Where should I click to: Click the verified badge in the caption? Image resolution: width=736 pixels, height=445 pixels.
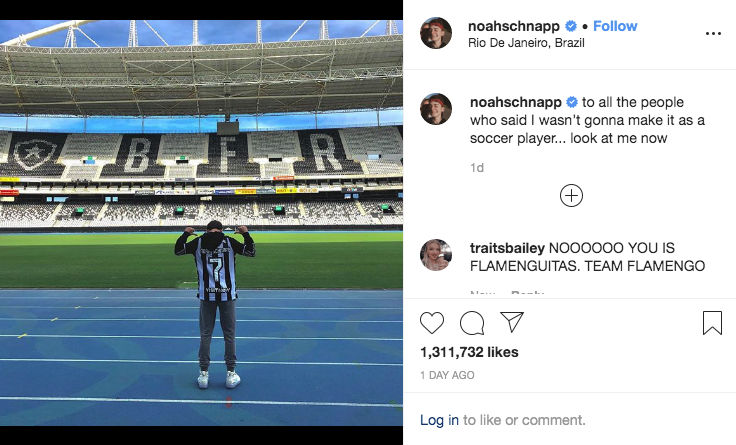click(x=572, y=102)
